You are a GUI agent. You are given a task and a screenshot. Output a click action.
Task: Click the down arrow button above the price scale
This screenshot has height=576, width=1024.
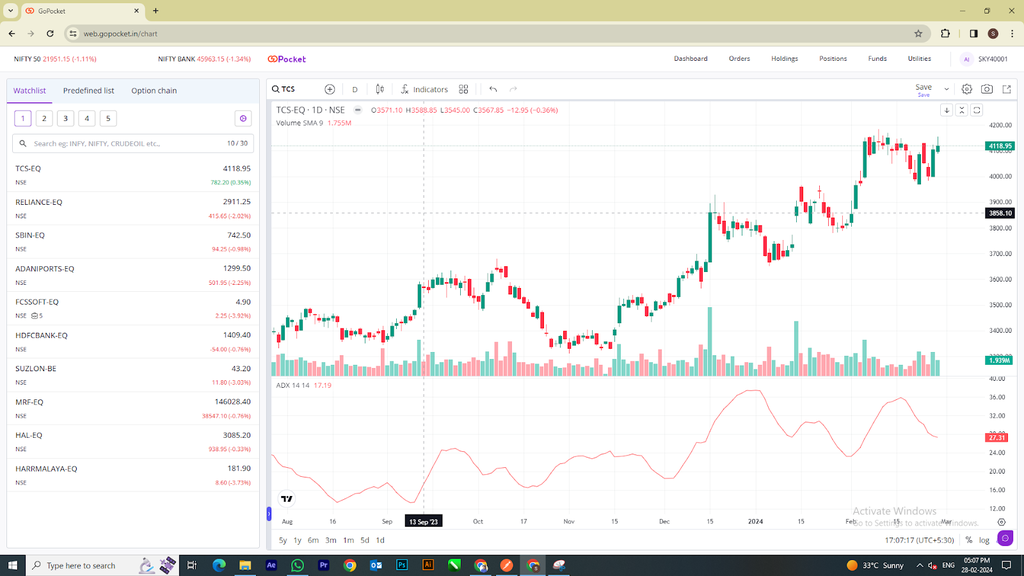tap(946, 110)
